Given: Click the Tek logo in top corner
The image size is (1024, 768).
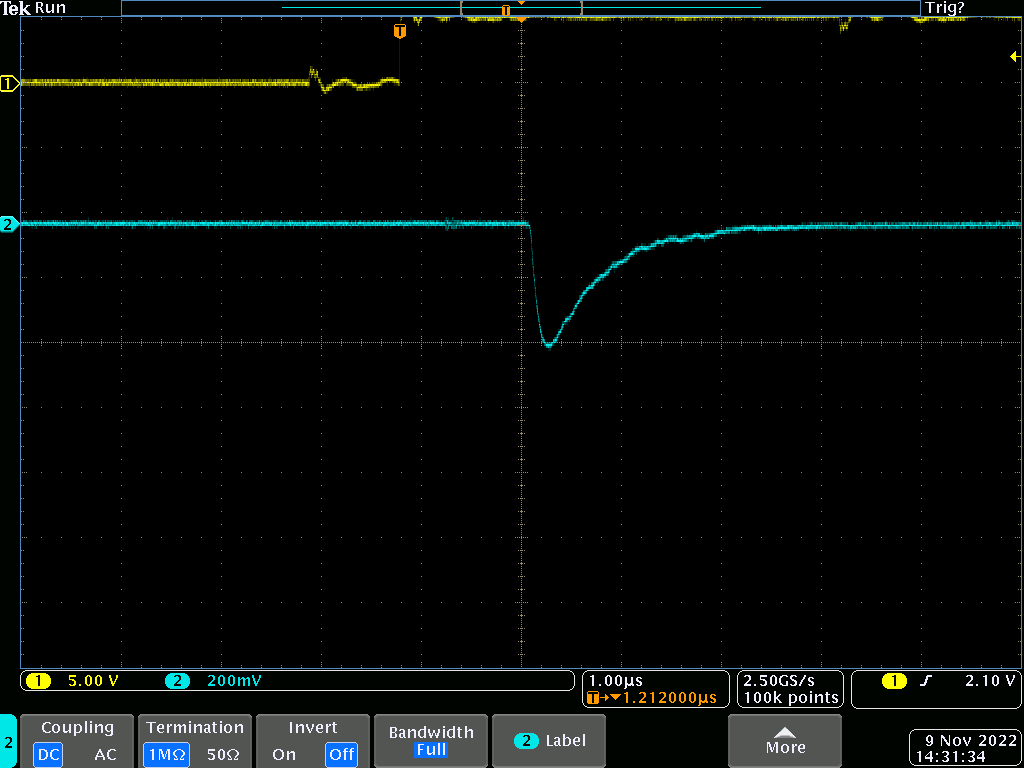Looking at the screenshot, I should (16, 8).
